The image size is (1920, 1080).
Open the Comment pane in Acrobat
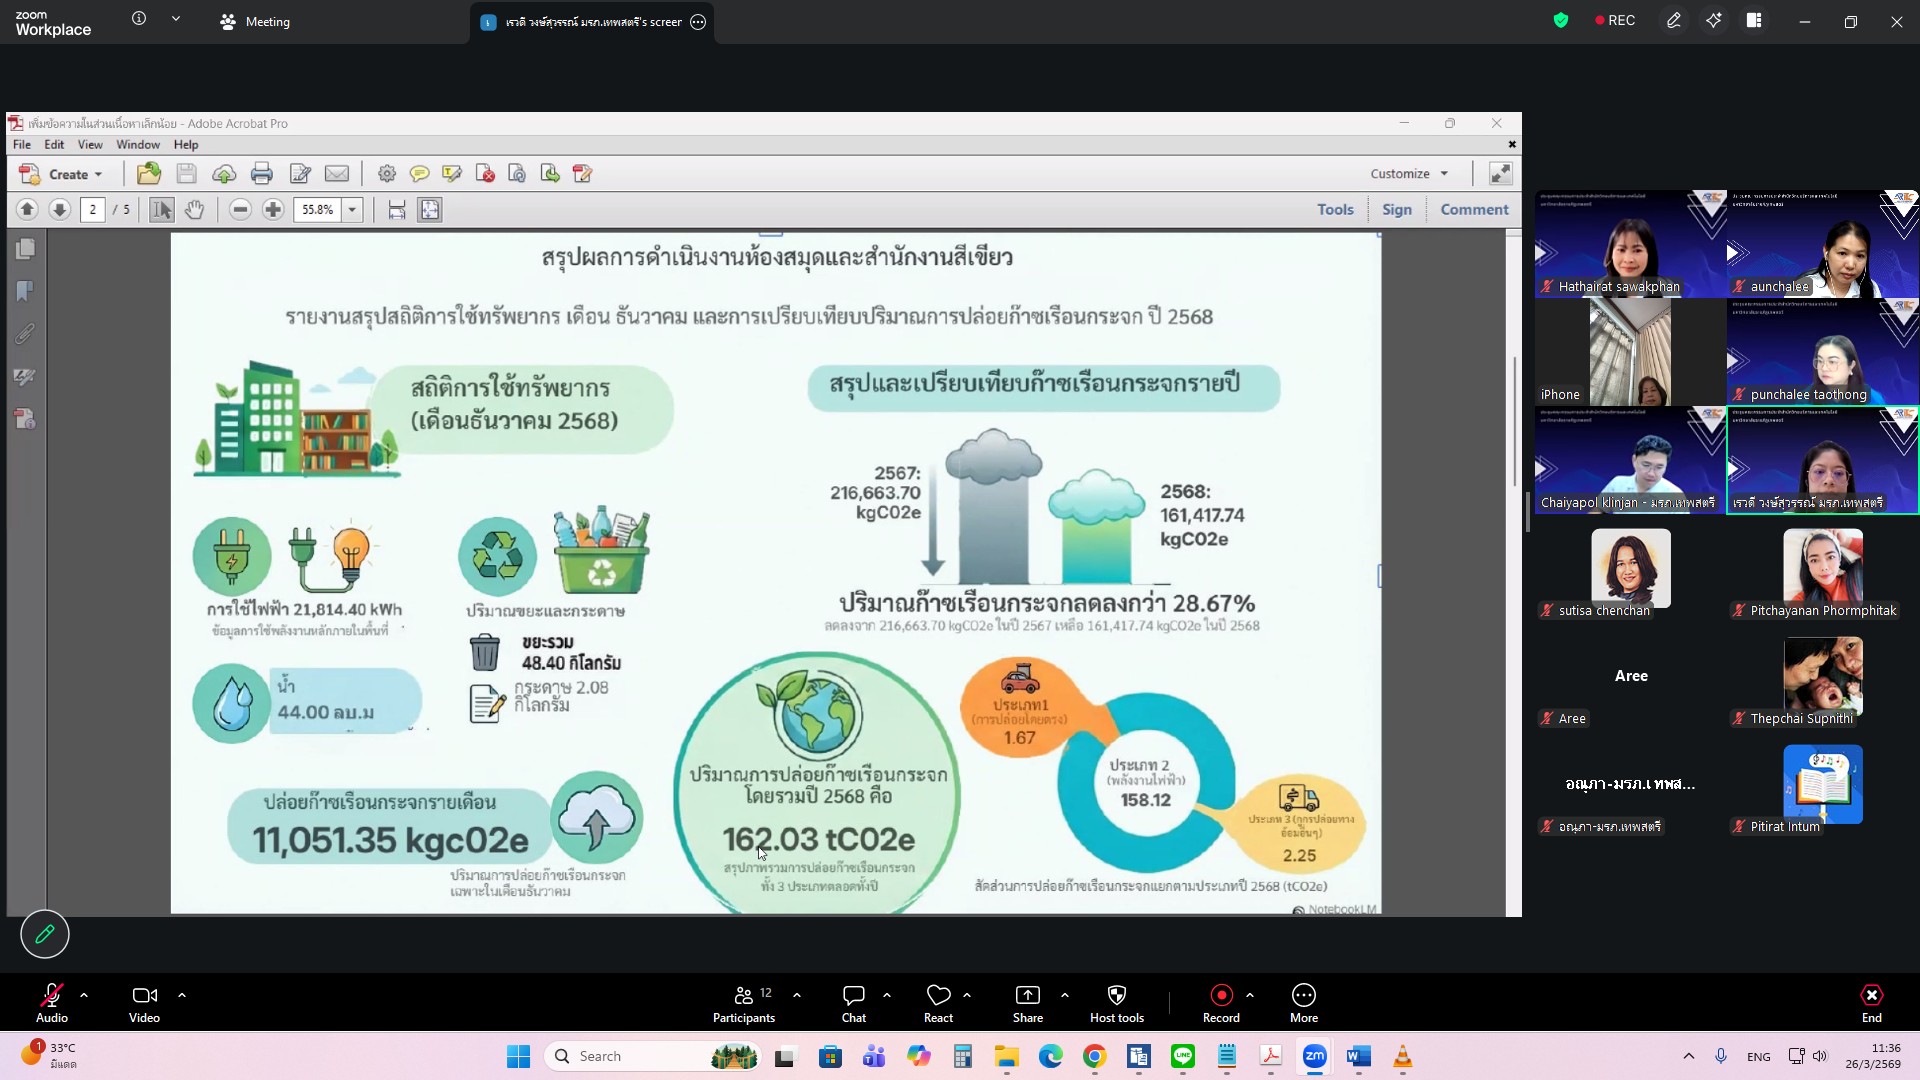[x=1474, y=210]
